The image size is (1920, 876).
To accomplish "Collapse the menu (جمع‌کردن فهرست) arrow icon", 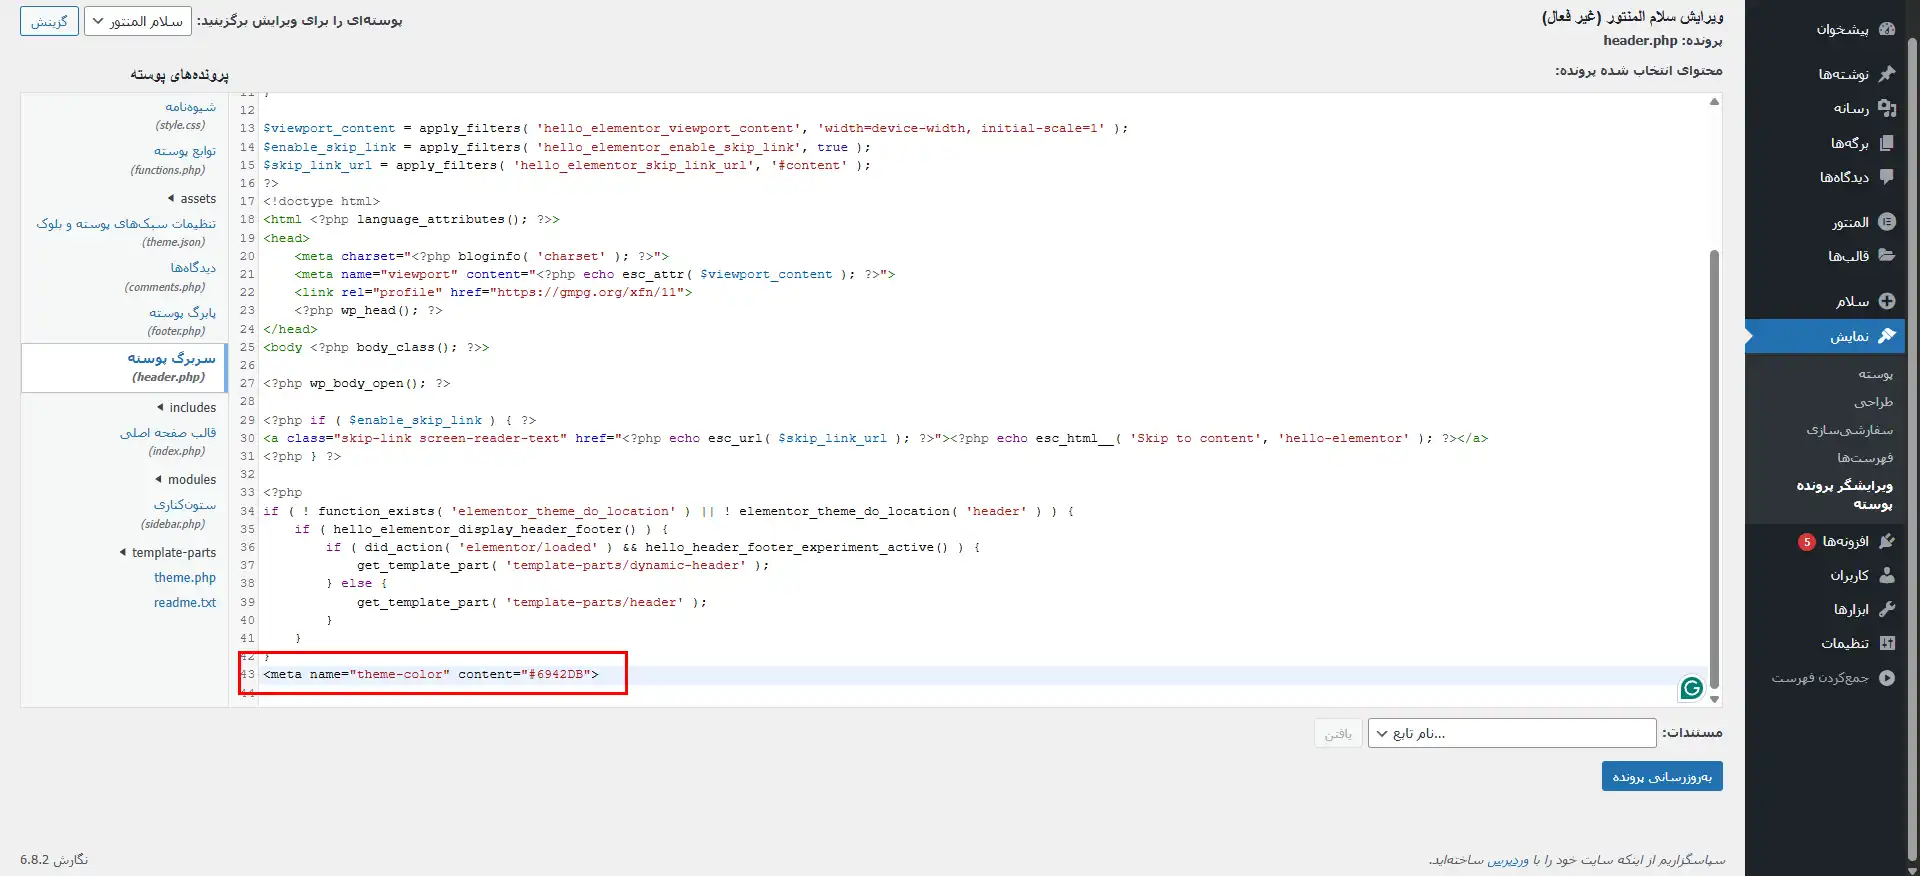I will [x=1887, y=678].
